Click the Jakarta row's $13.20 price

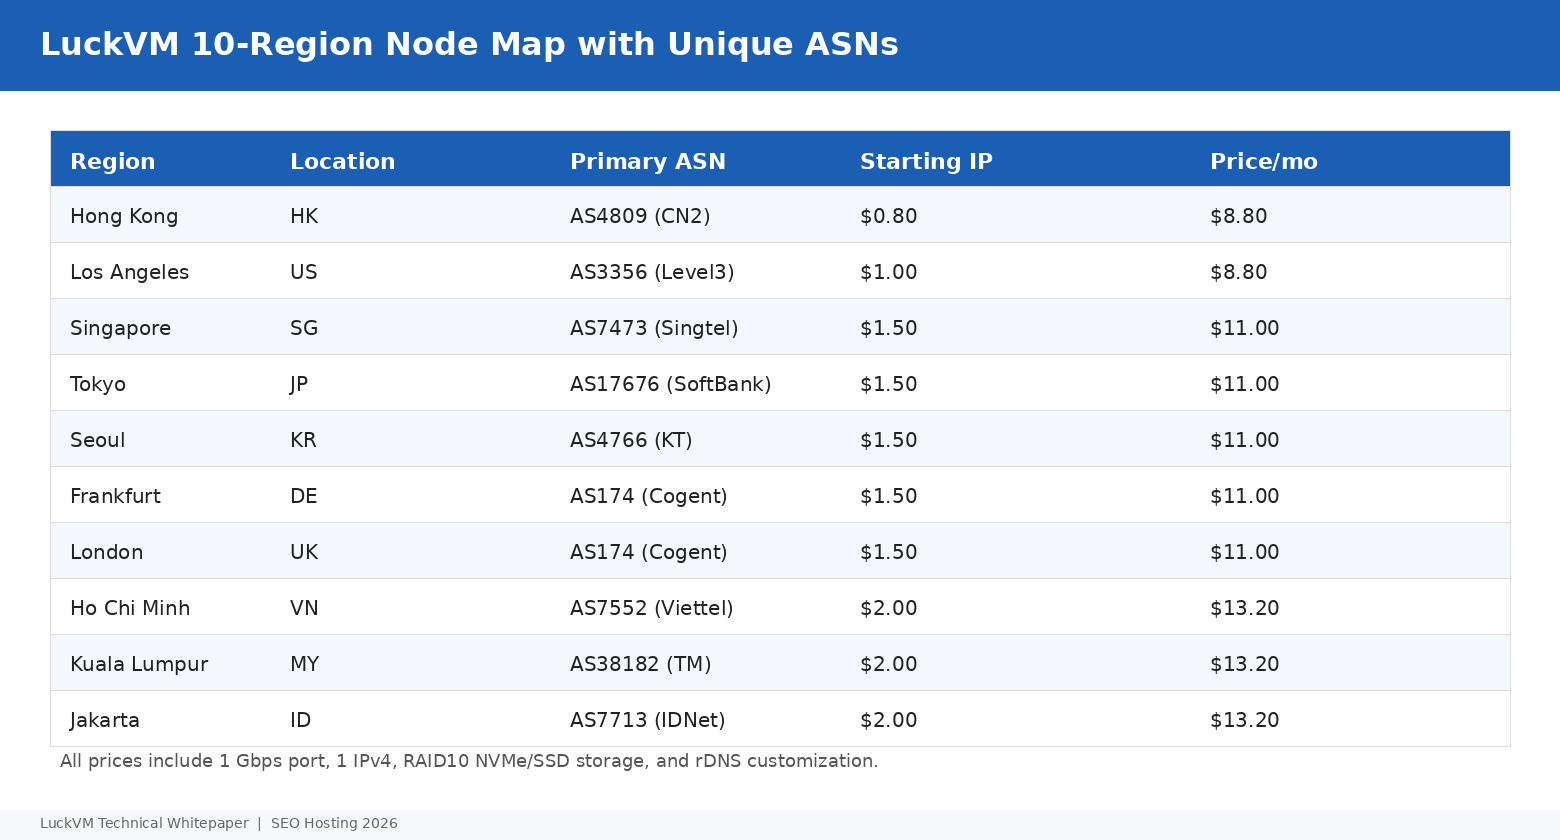click(1245, 720)
